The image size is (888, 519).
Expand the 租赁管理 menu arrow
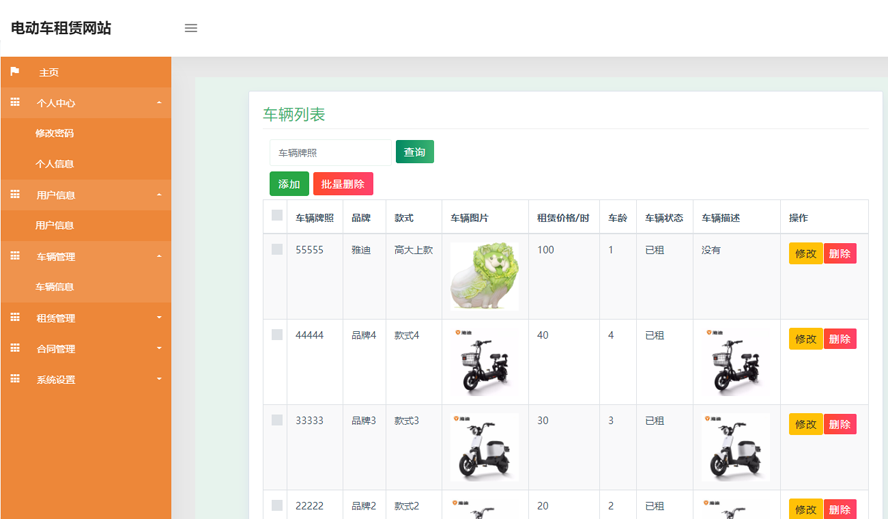click(159, 317)
